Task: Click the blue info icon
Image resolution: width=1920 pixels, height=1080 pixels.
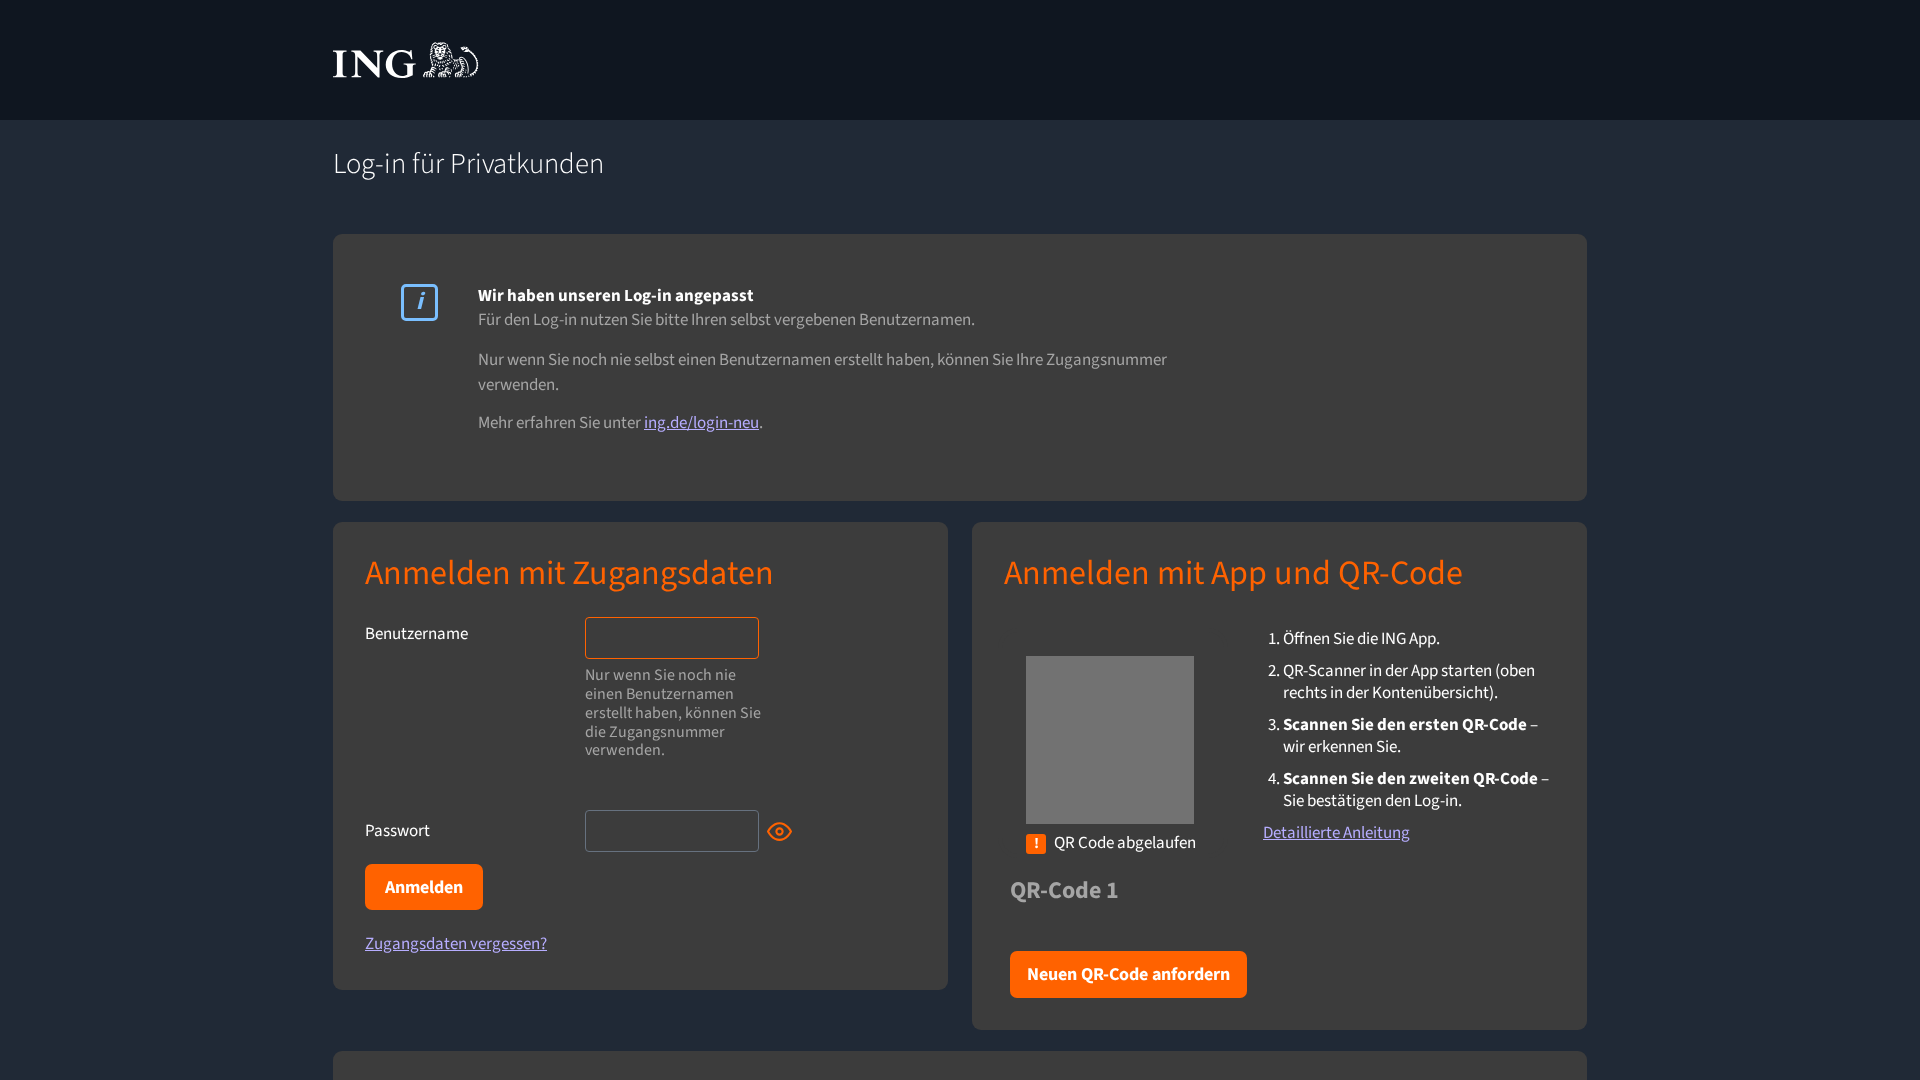Action: click(x=419, y=302)
